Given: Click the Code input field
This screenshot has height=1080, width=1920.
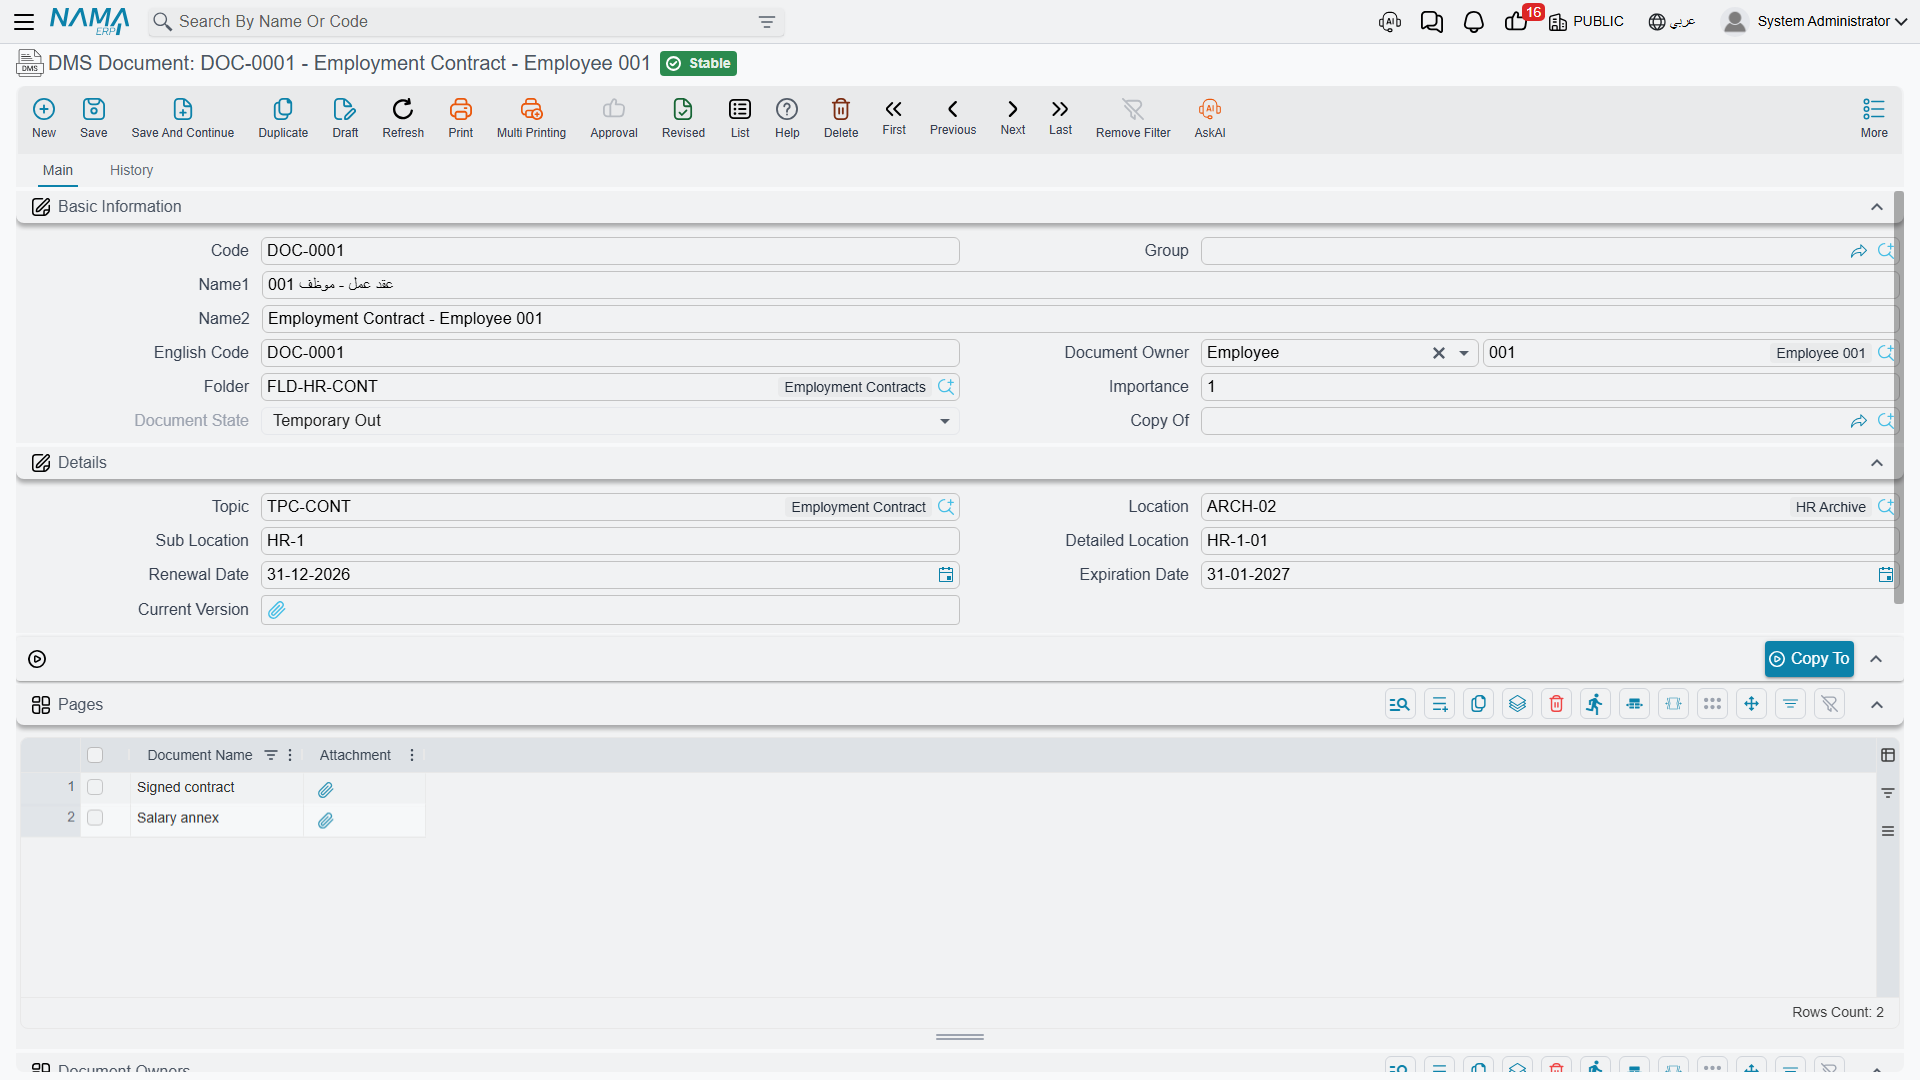Looking at the screenshot, I should [x=610, y=251].
